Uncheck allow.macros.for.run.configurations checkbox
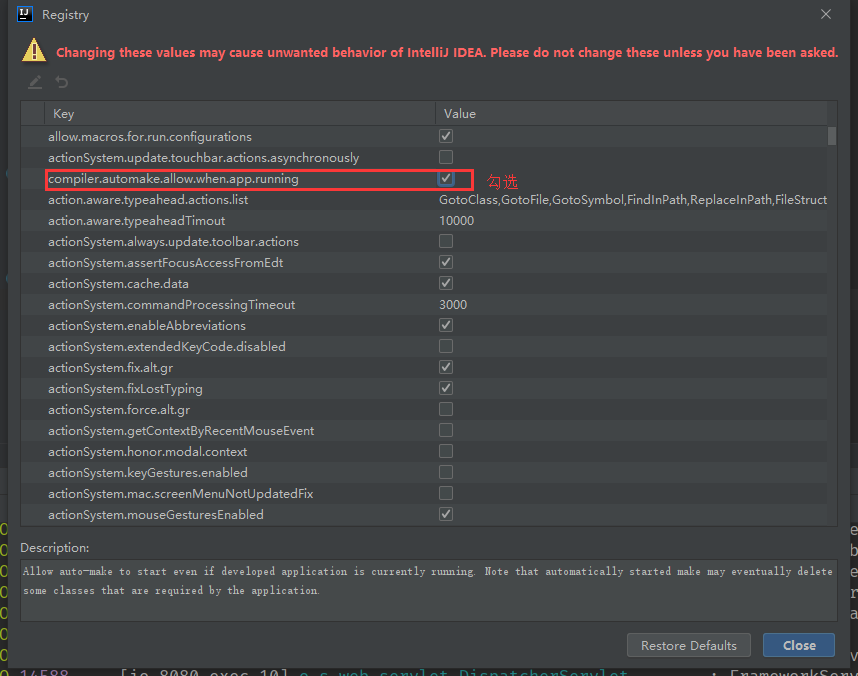This screenshot has width=858, height=676. (x=446, y=136)
